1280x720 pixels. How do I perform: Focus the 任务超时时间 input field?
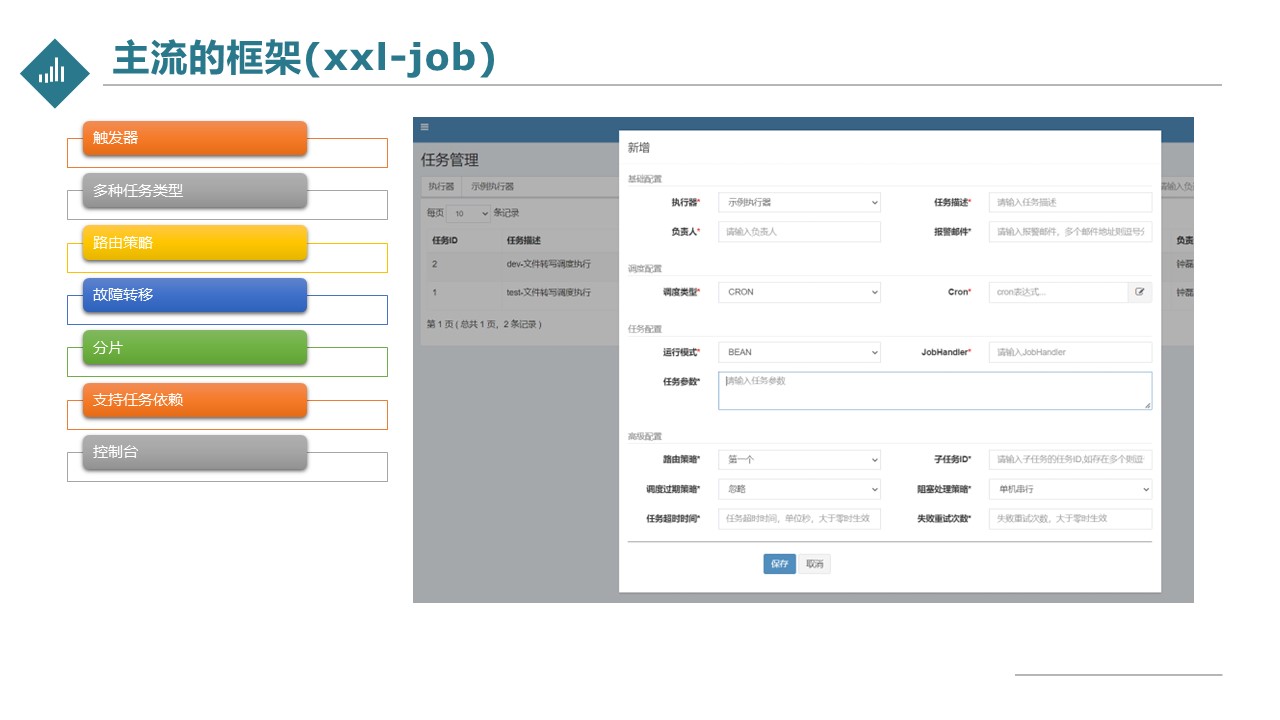click(799, 519)
